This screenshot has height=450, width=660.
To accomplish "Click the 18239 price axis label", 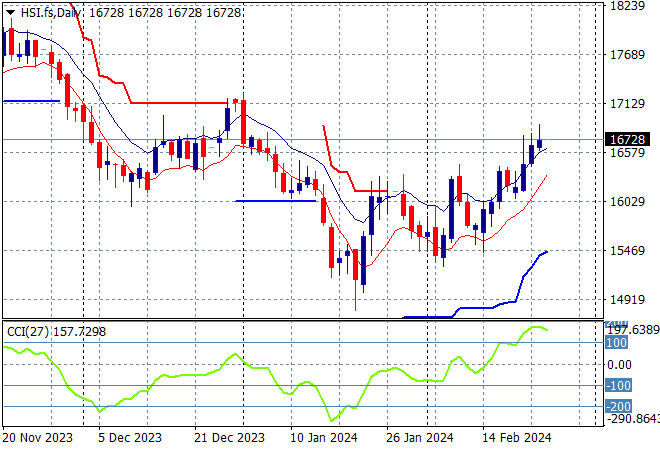I will 626,6.
